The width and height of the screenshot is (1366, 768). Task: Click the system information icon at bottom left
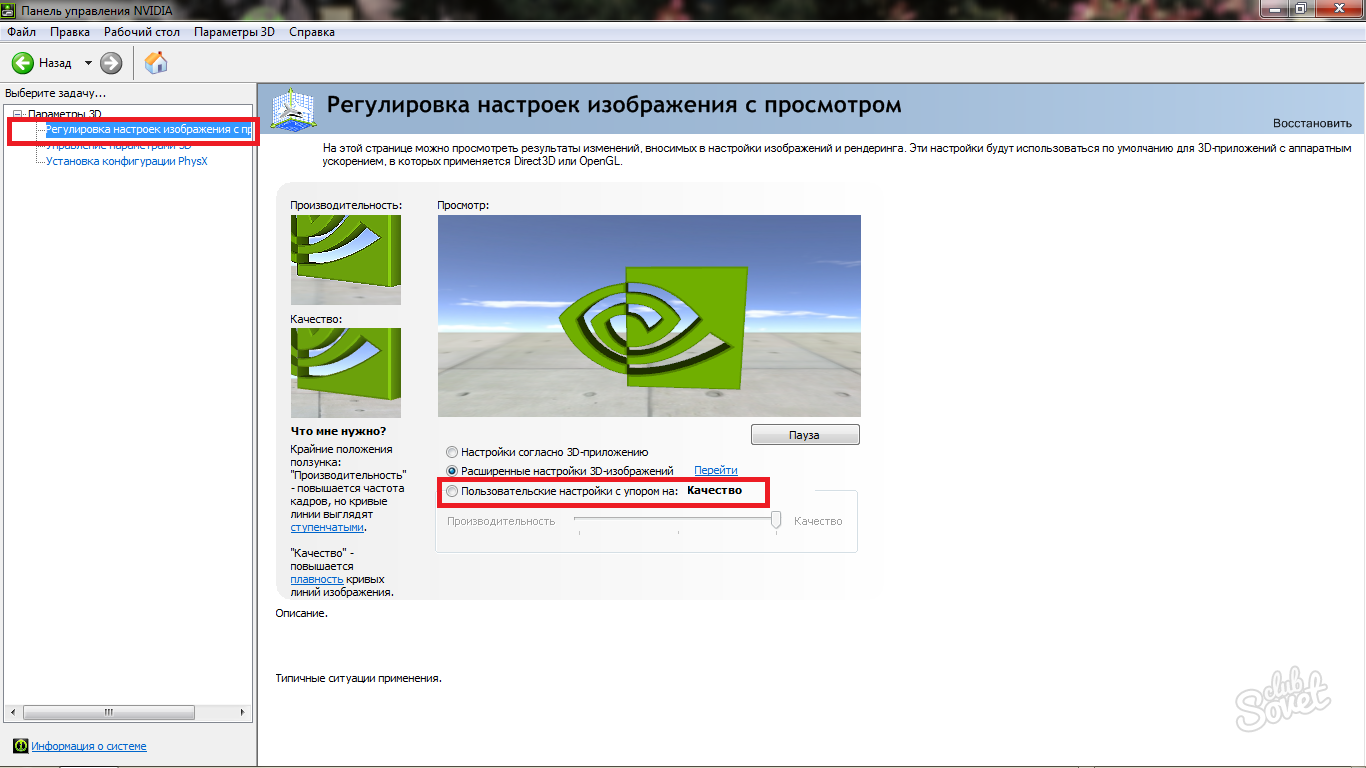(x=20, y=746)
